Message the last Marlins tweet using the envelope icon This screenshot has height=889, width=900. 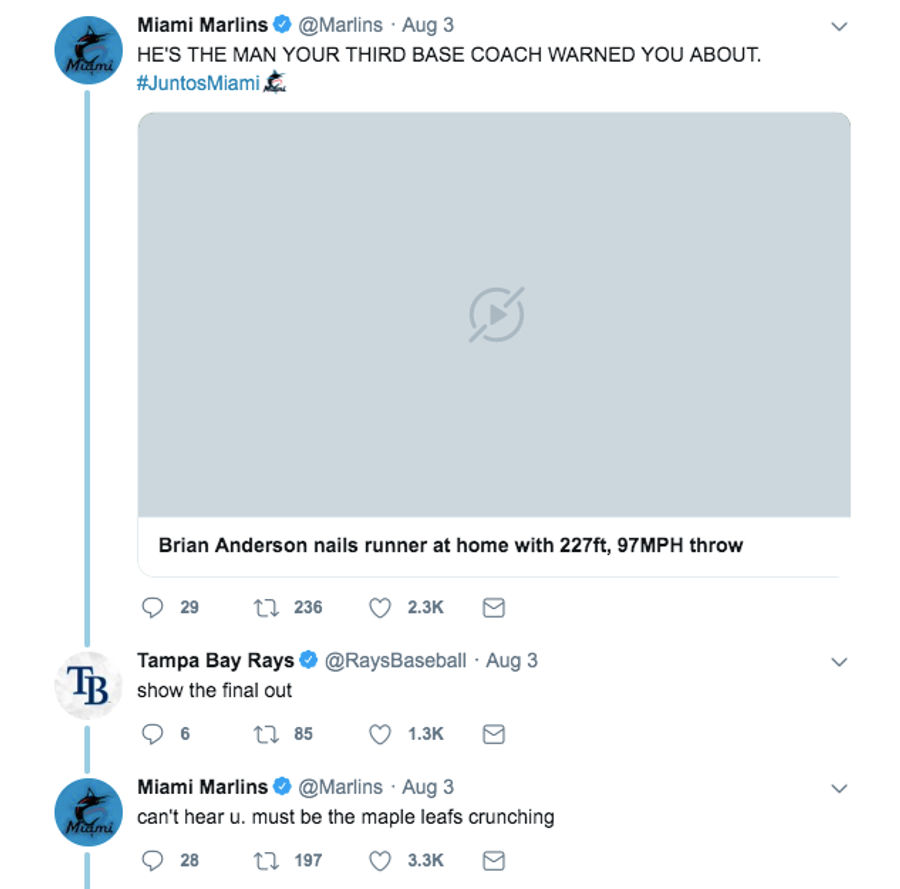click(494, 860)
